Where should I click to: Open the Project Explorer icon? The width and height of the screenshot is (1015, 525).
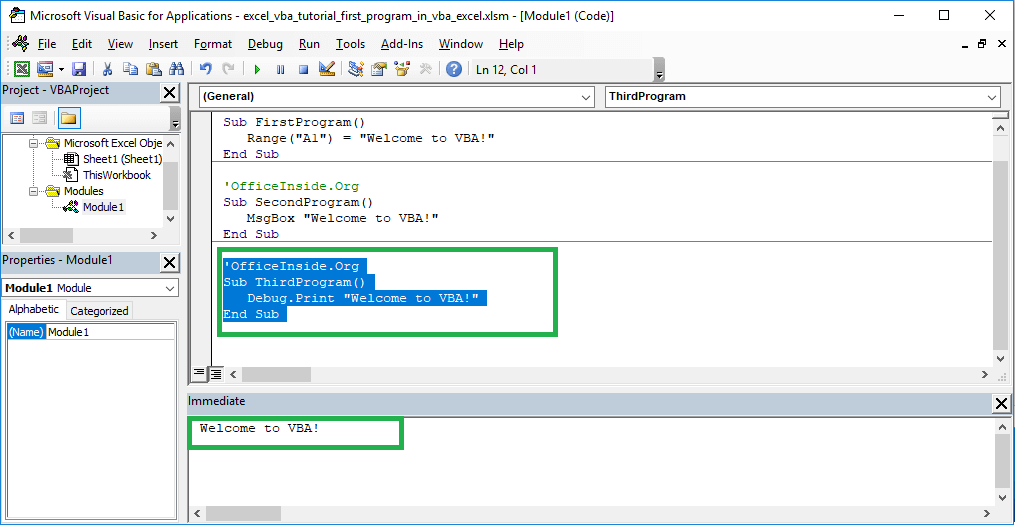point(355,69)
